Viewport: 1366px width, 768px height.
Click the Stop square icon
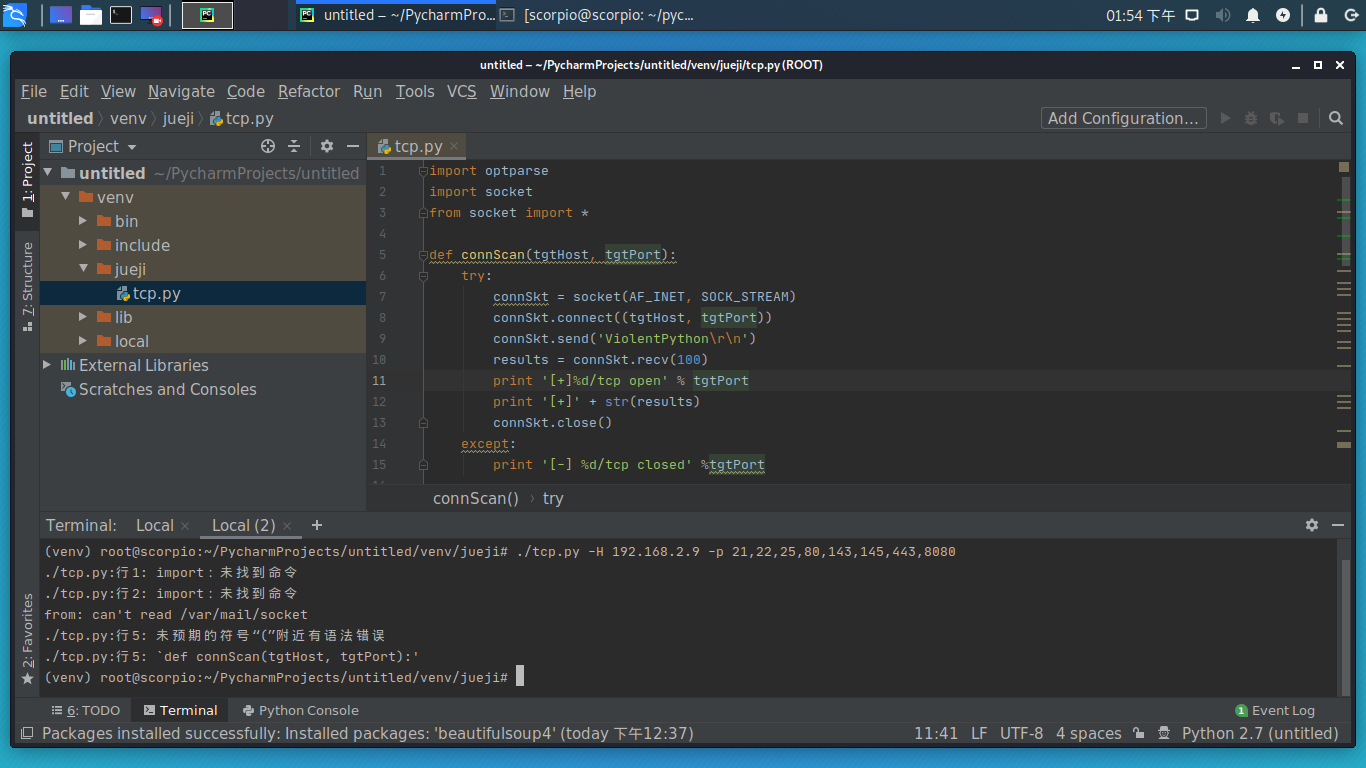(1303, 118)
